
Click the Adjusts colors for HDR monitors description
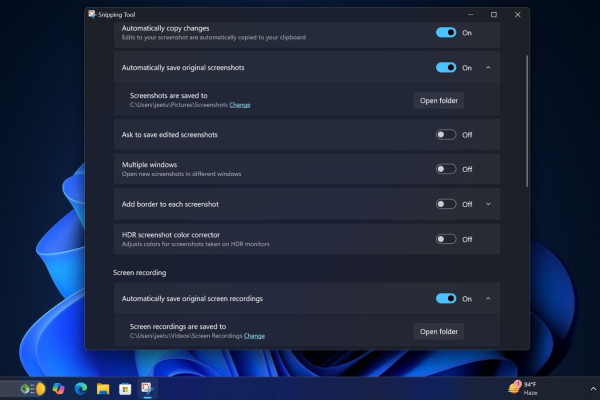tap(196, 244)
